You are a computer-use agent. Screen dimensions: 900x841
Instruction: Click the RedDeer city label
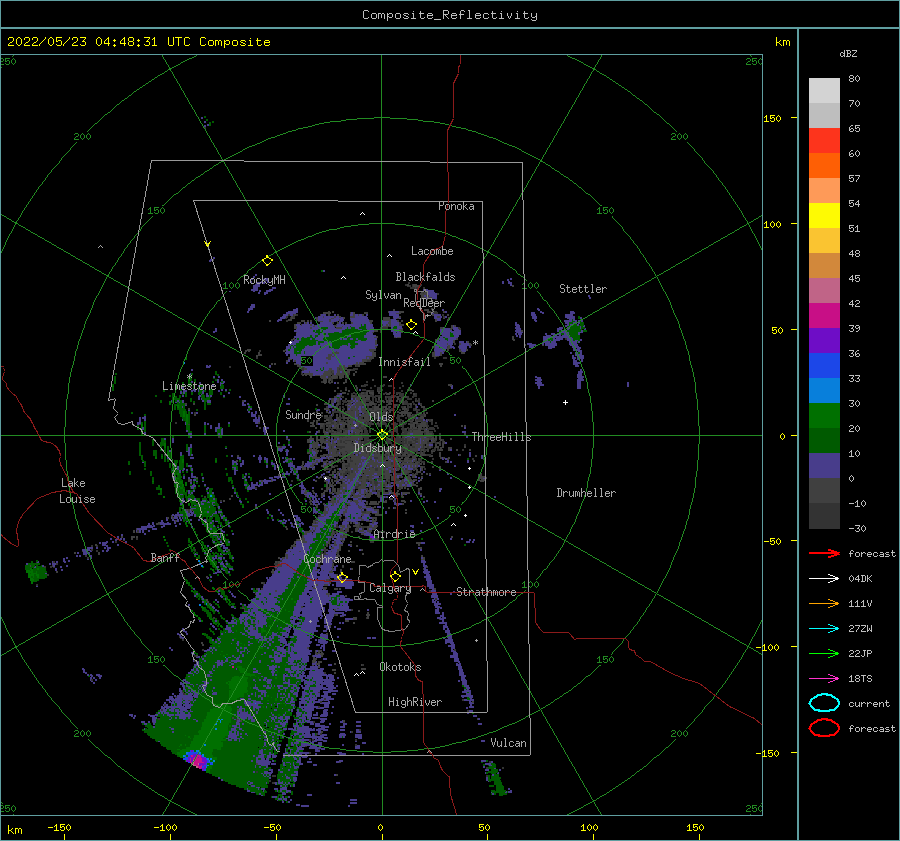pyautogui.click(x=424, y=303)
